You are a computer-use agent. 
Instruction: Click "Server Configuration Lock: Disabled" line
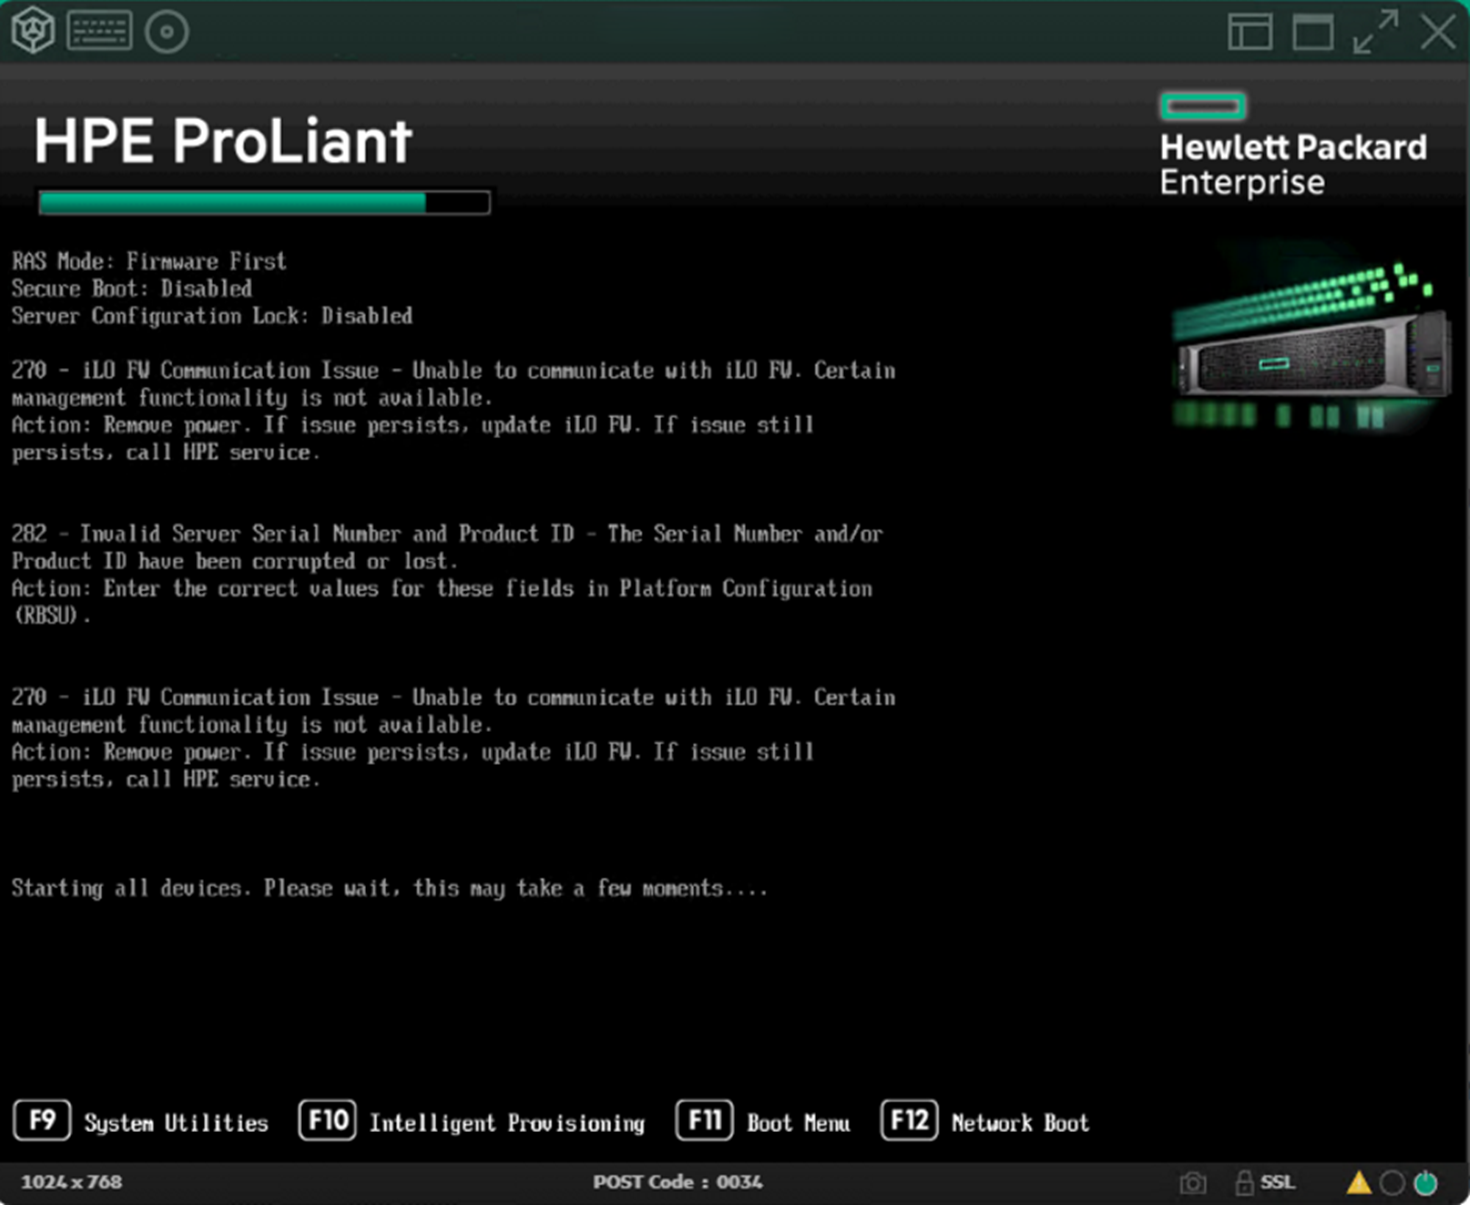pos(212,316)
